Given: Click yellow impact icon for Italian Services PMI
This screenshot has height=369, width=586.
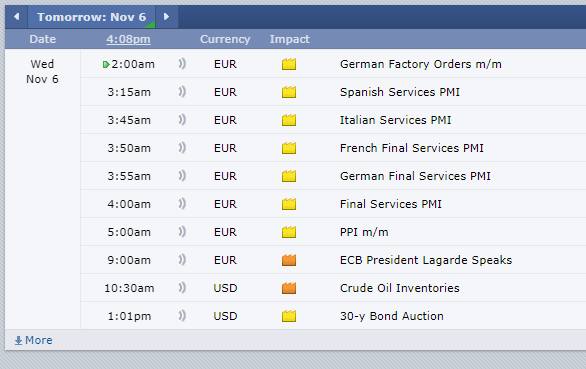Looking at the screenshot, I should click(289, 120).
